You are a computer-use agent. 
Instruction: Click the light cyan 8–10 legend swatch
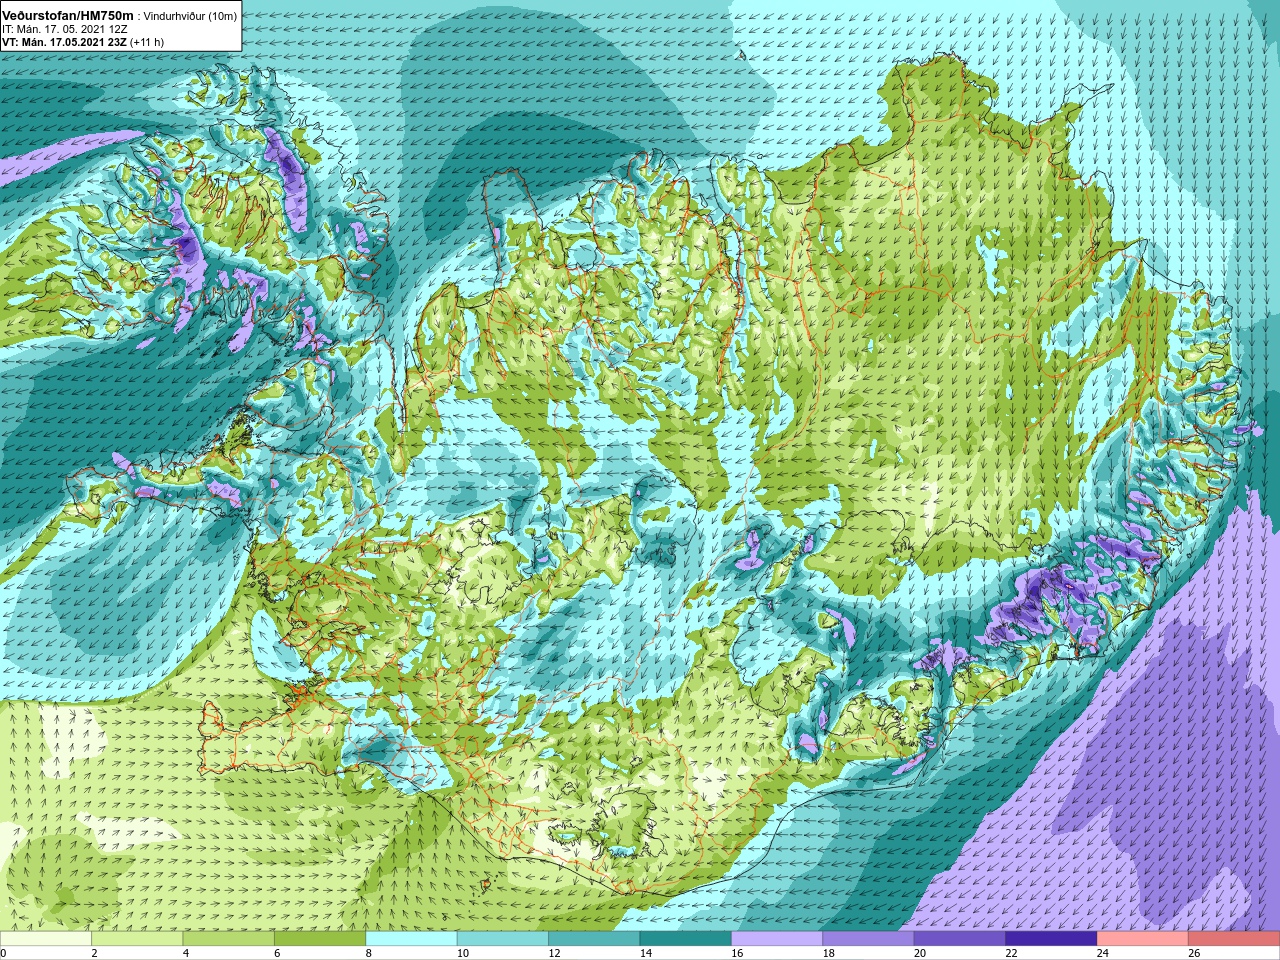pos(412,939)
